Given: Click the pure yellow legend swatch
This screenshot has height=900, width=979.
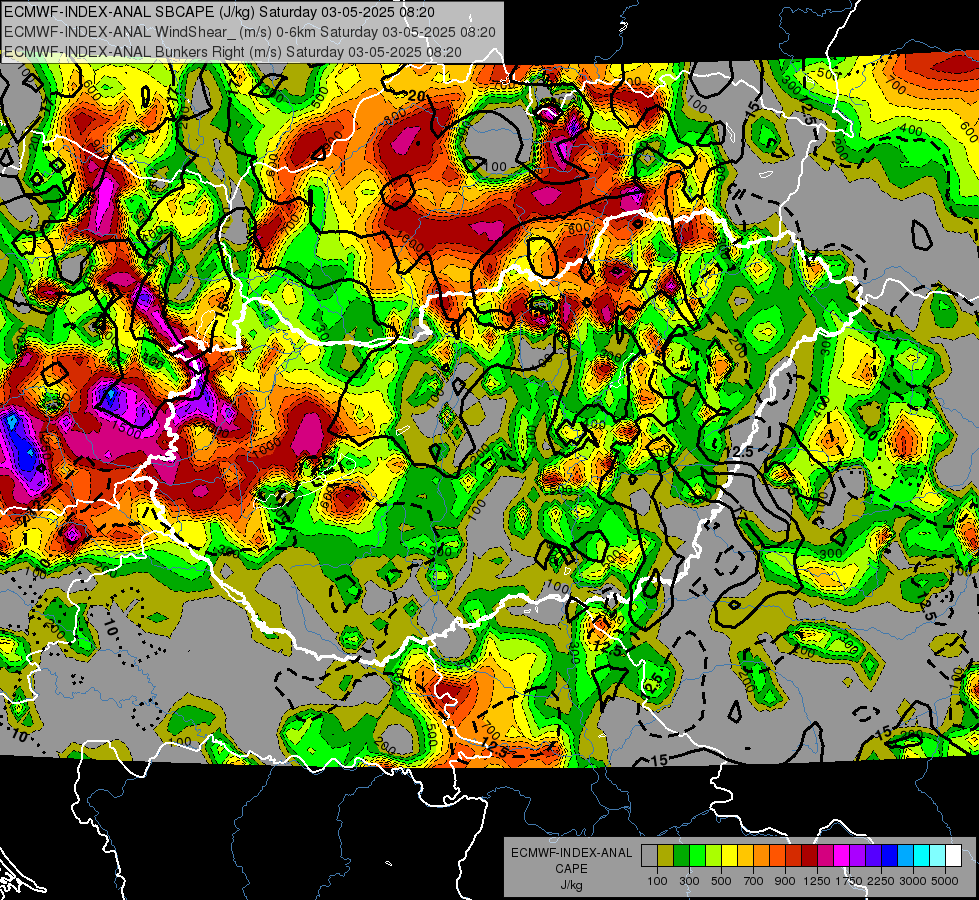Looking at the screenshot, I should (x=730, y=856).
